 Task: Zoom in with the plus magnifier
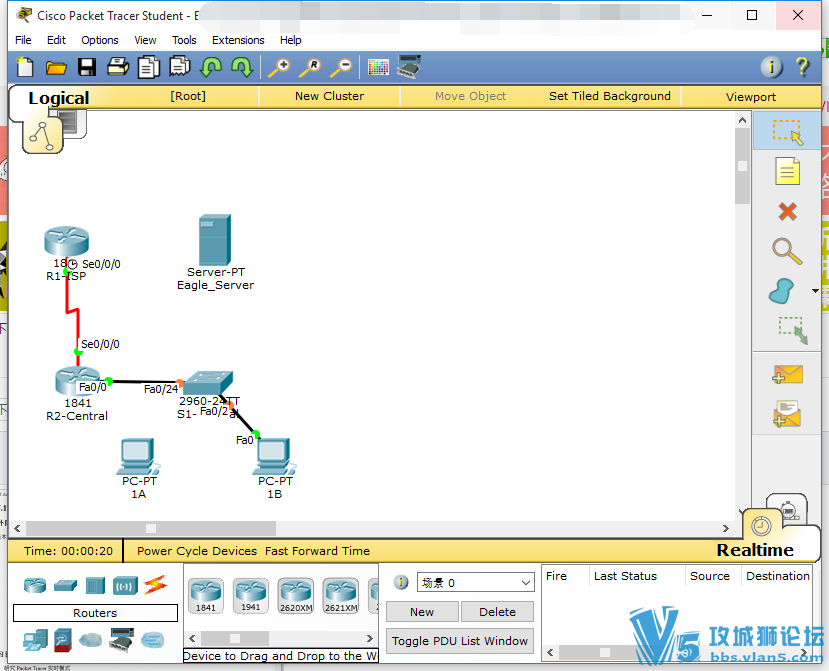279,68
